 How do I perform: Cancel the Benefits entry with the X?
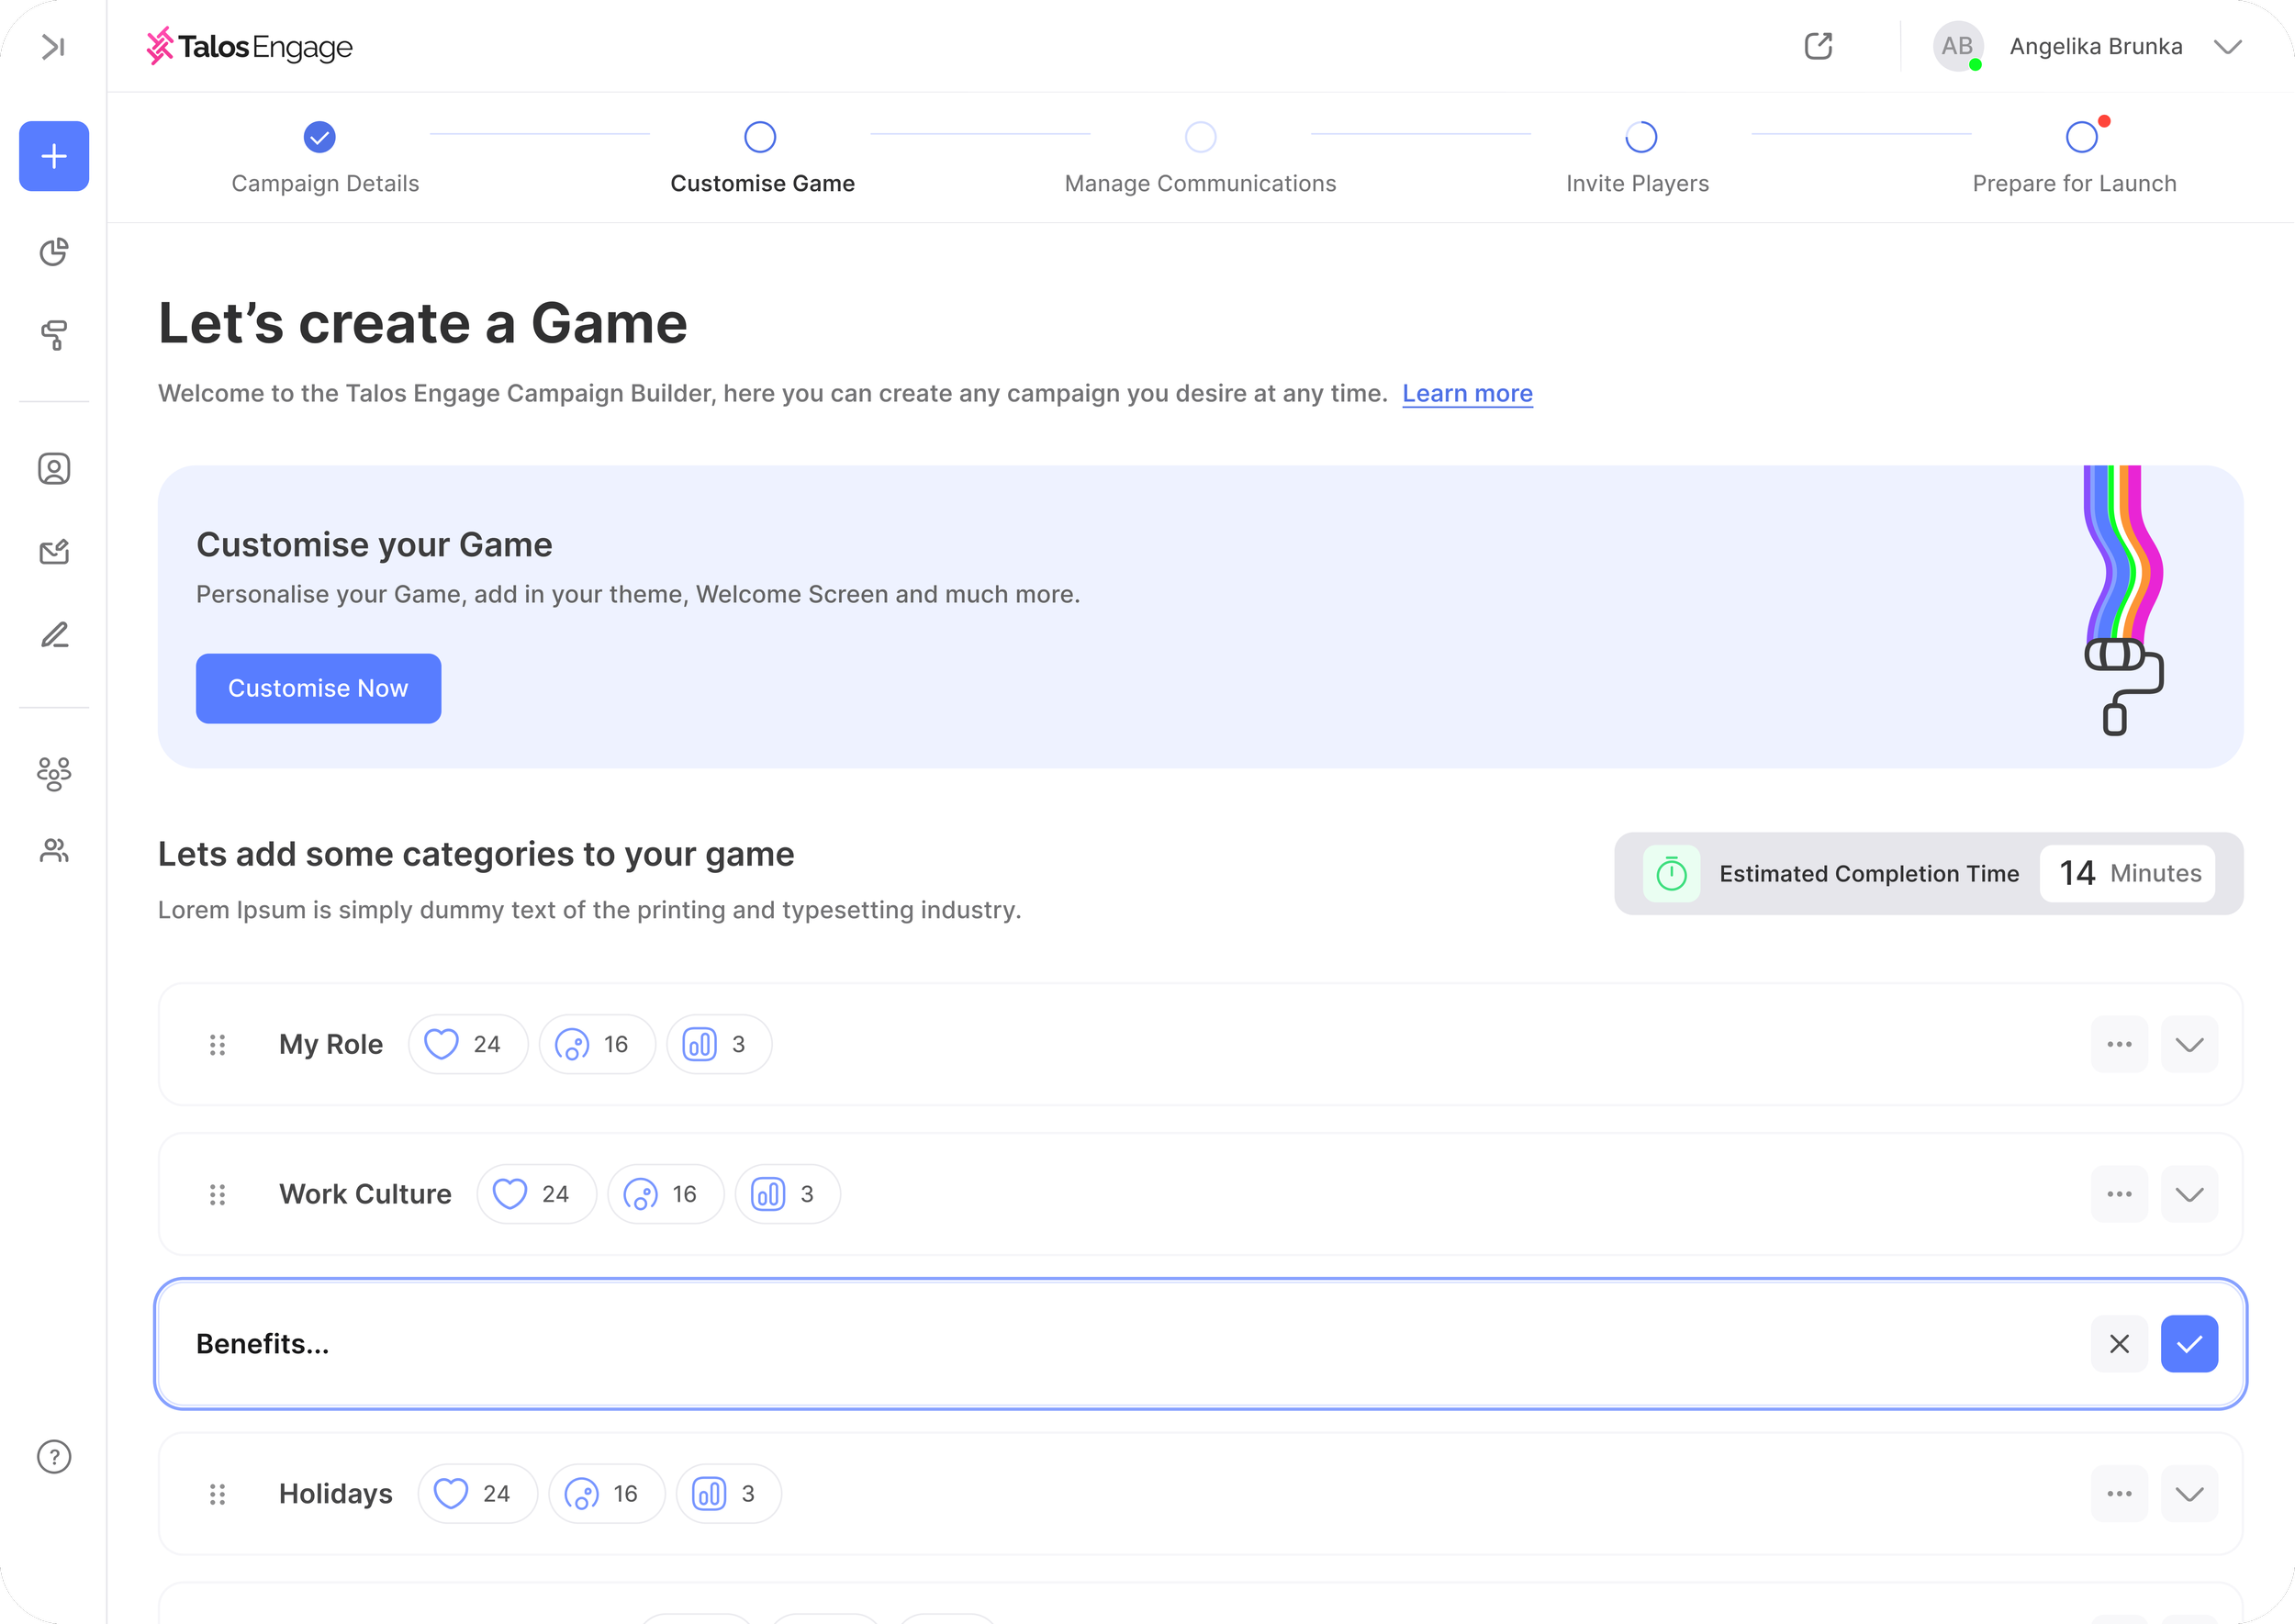pyautogui.click(x=2119, y=1344)
